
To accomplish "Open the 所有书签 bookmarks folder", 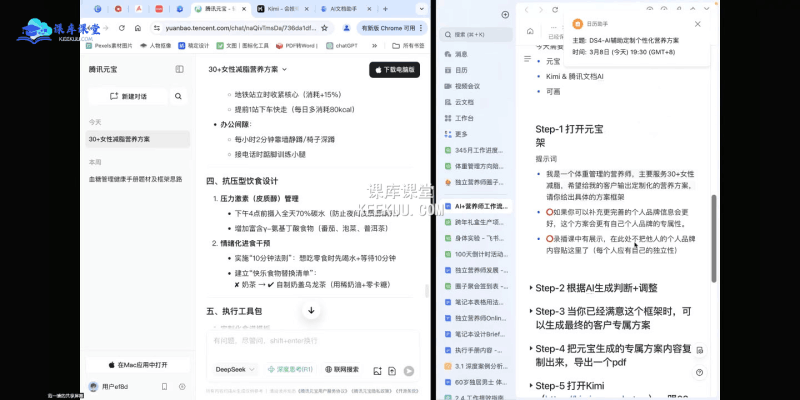I will pyautogui.click(x=408, y=45).
